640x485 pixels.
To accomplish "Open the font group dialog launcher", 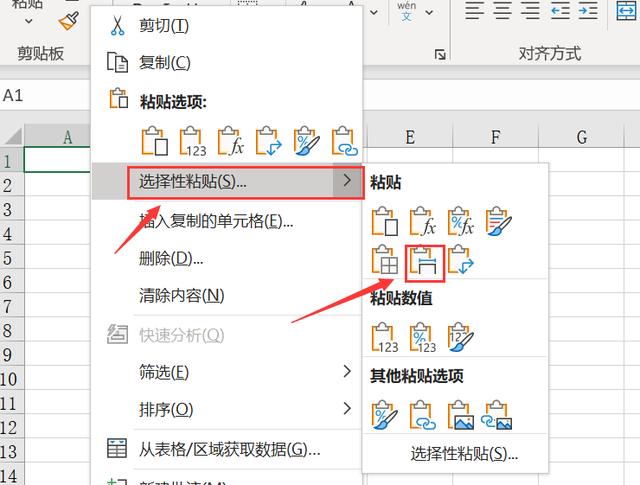I will tap(440, 54).
